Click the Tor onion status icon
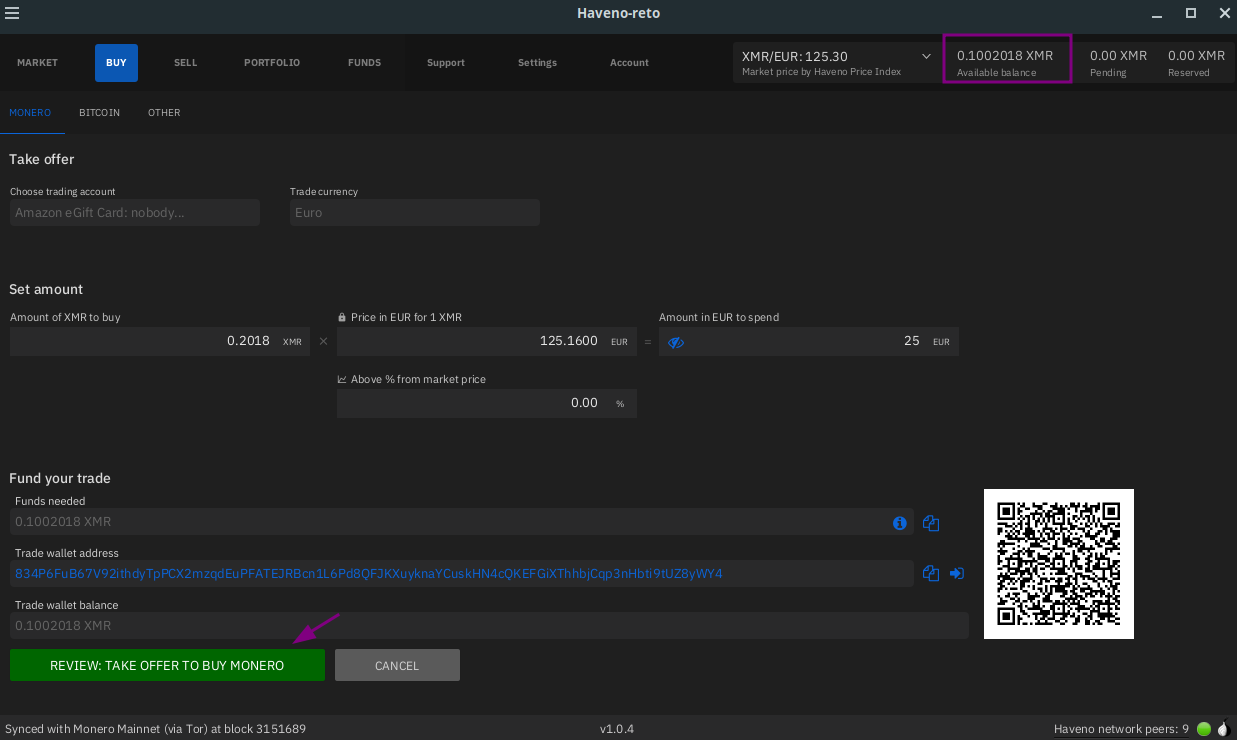This screenshot has height=740, width=1237. click(1222, 729)
